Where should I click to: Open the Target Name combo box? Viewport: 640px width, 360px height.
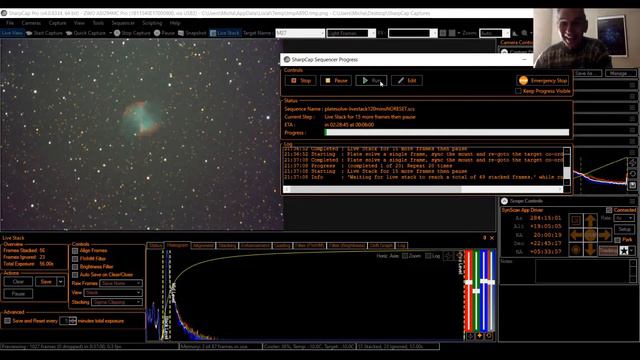(300, 33)
